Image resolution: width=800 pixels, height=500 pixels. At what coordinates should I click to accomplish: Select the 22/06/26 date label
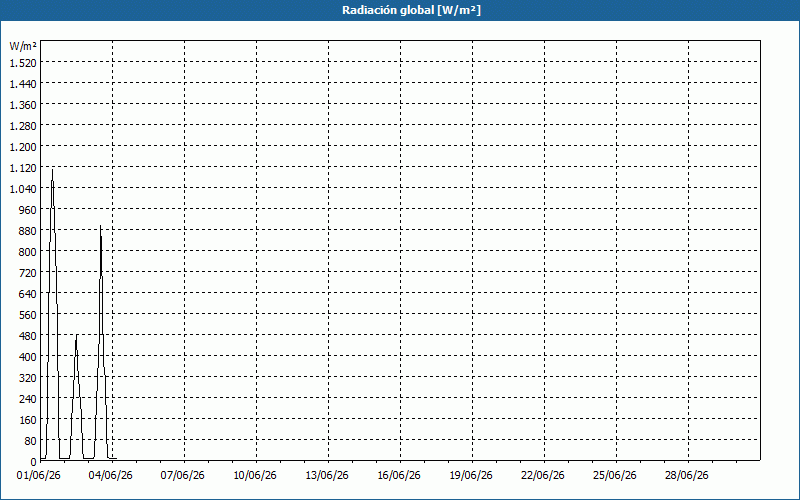(543, 476)
